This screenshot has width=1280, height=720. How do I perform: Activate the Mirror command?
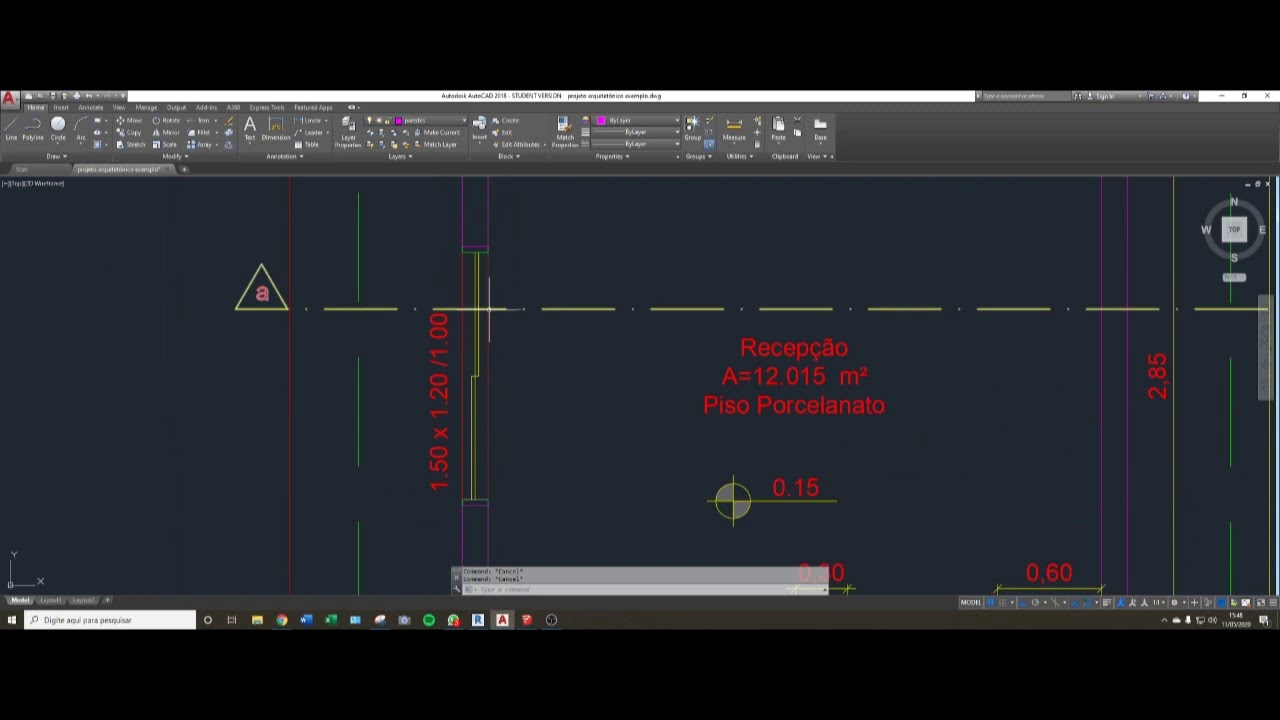(x=166, y=132)
